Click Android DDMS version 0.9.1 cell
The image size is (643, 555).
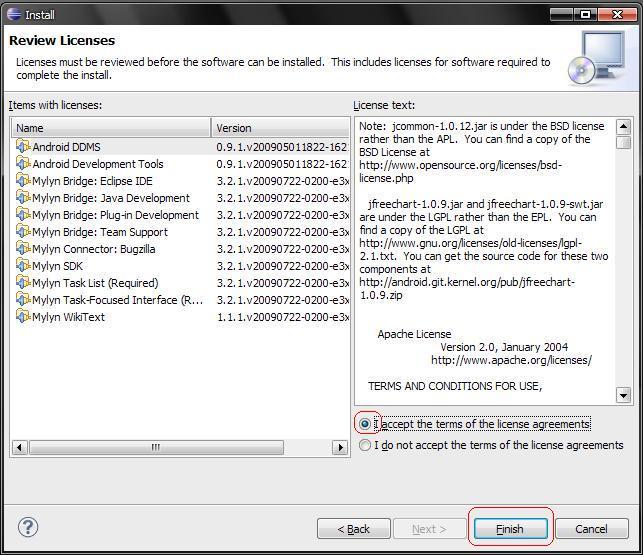pyautogui.click(x=282, y=147)
